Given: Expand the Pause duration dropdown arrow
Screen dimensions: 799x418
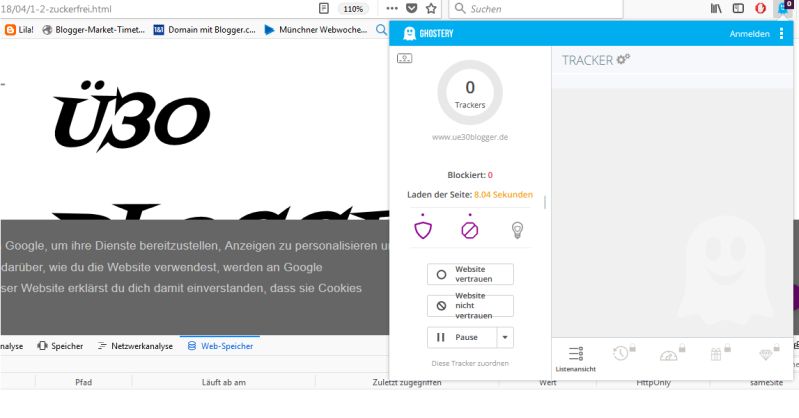Looking at the screenshot, I should (505, 337).
